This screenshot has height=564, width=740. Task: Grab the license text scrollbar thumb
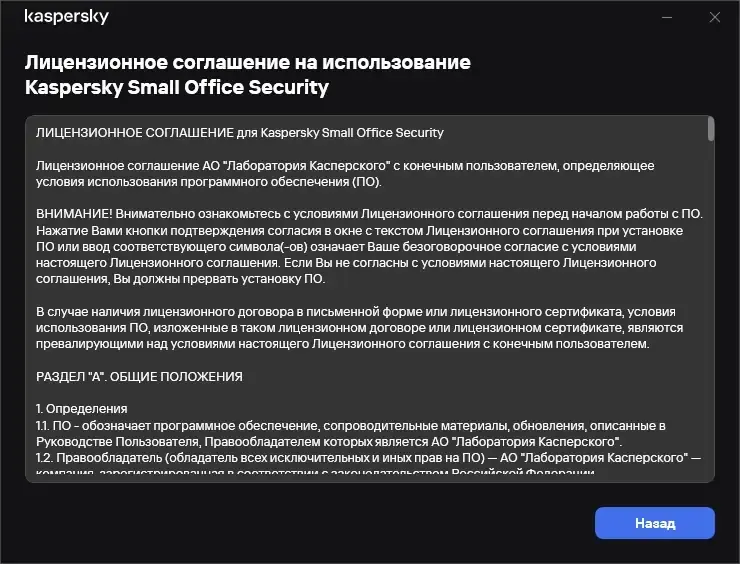[710, 129]
